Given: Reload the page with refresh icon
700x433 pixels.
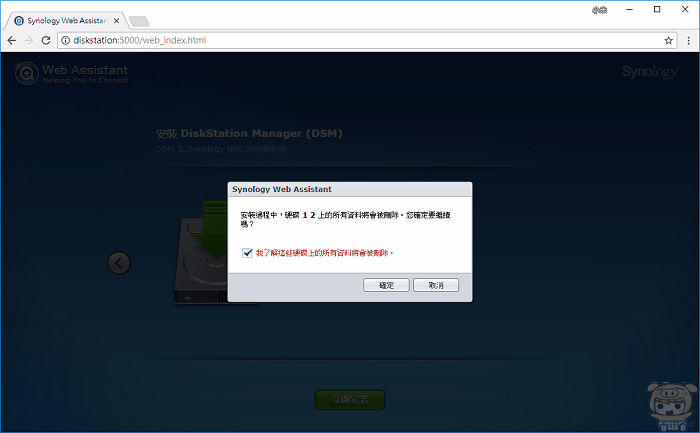Looking at the screenshot, I should click(46, 40).
